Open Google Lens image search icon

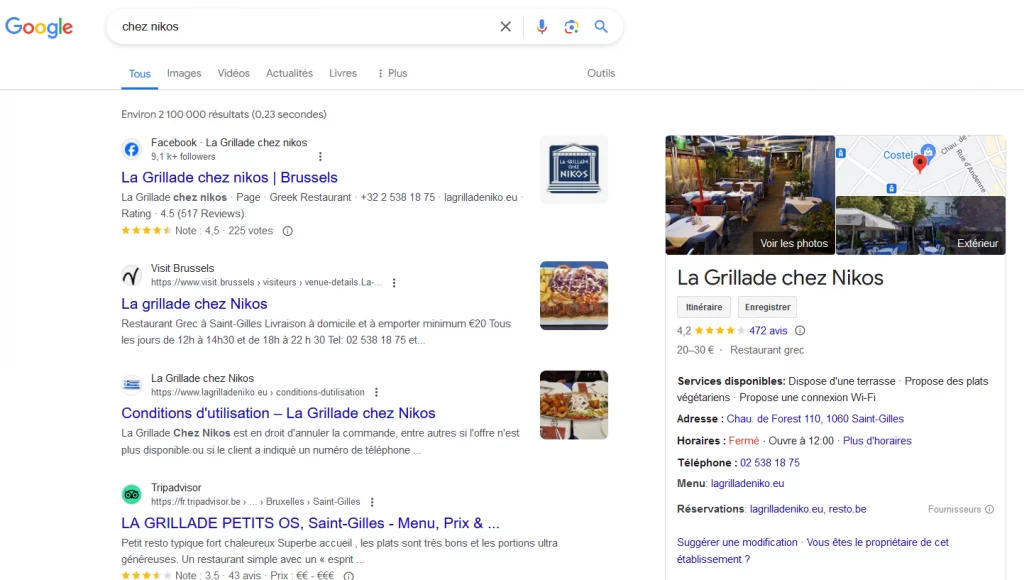(x=571, y=27)
